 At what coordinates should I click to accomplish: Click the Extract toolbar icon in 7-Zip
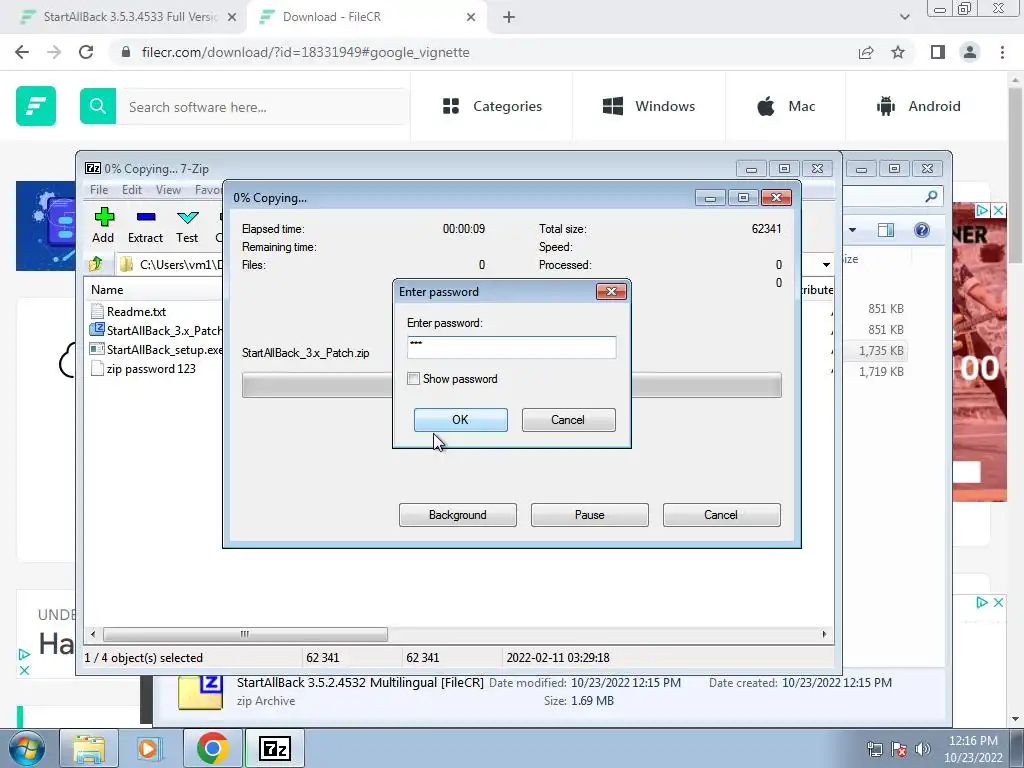(x=145, y=225)
